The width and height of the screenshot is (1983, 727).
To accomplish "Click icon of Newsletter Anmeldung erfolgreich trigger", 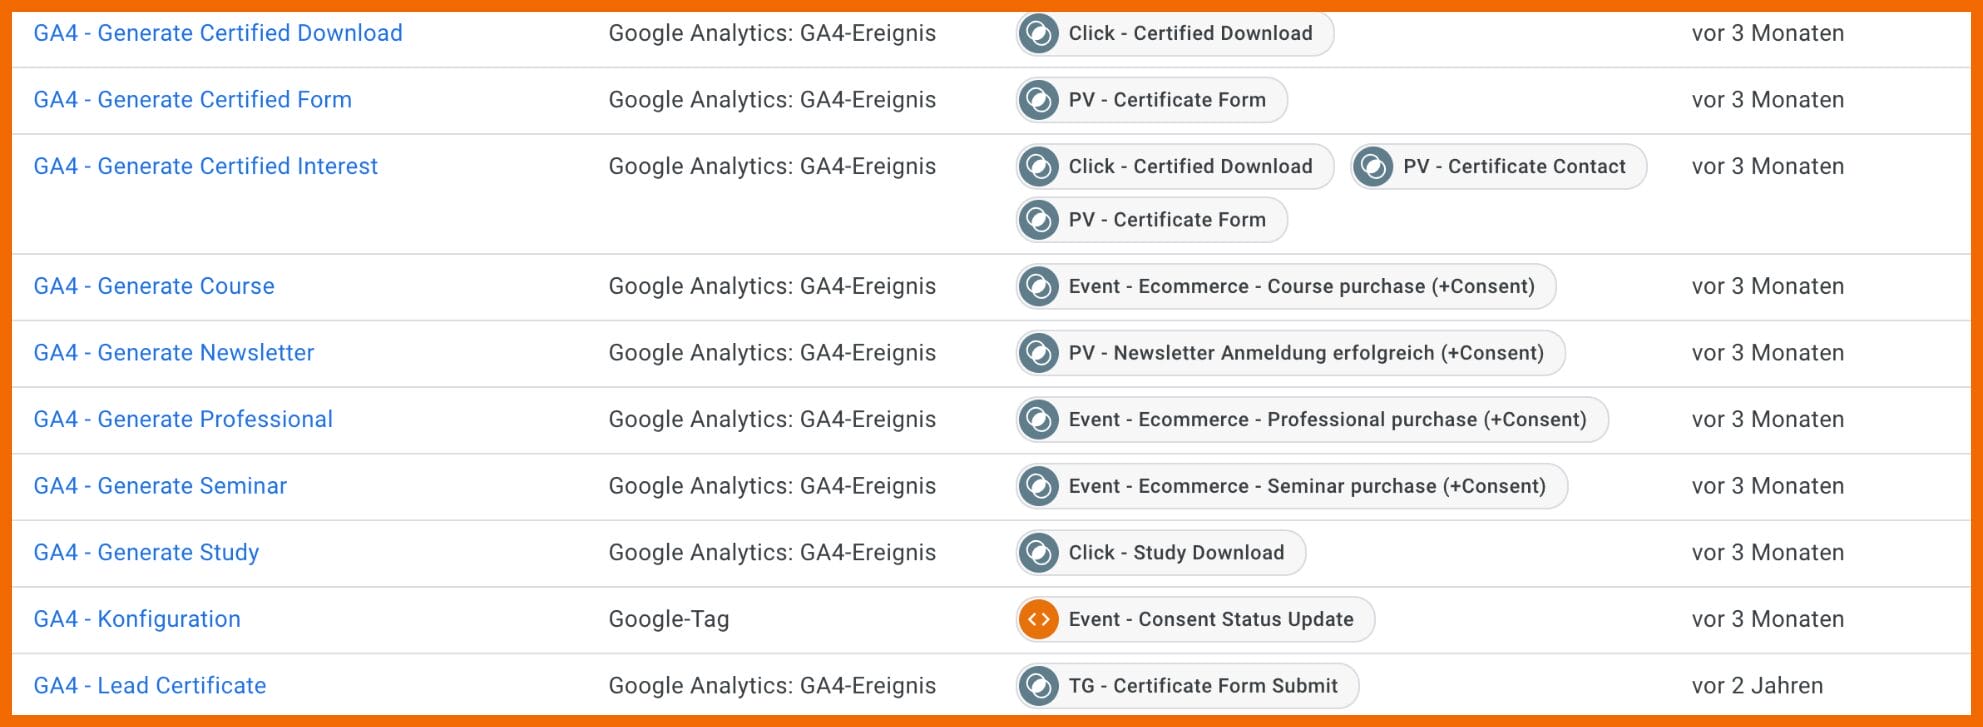I will coord(1039,353).
